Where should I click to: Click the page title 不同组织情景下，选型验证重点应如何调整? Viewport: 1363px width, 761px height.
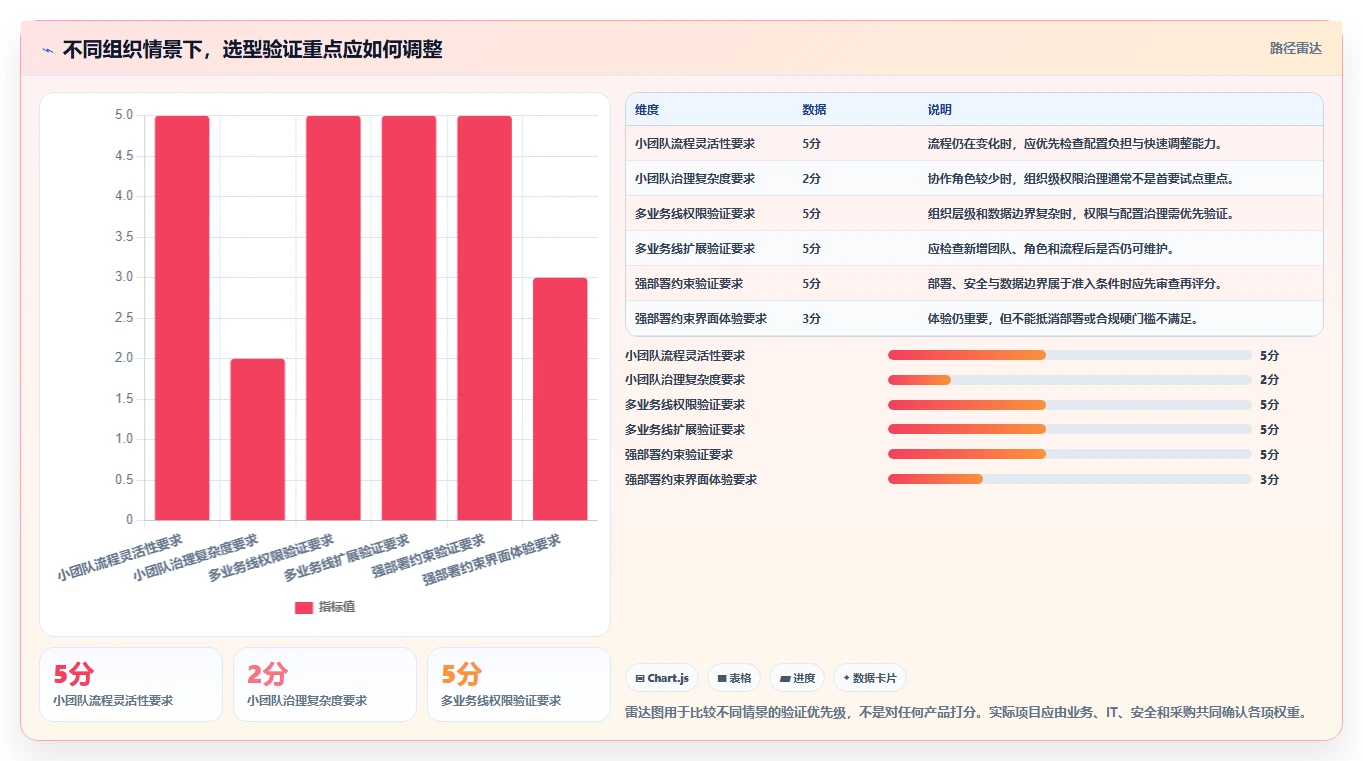click(x=252, y=50)
